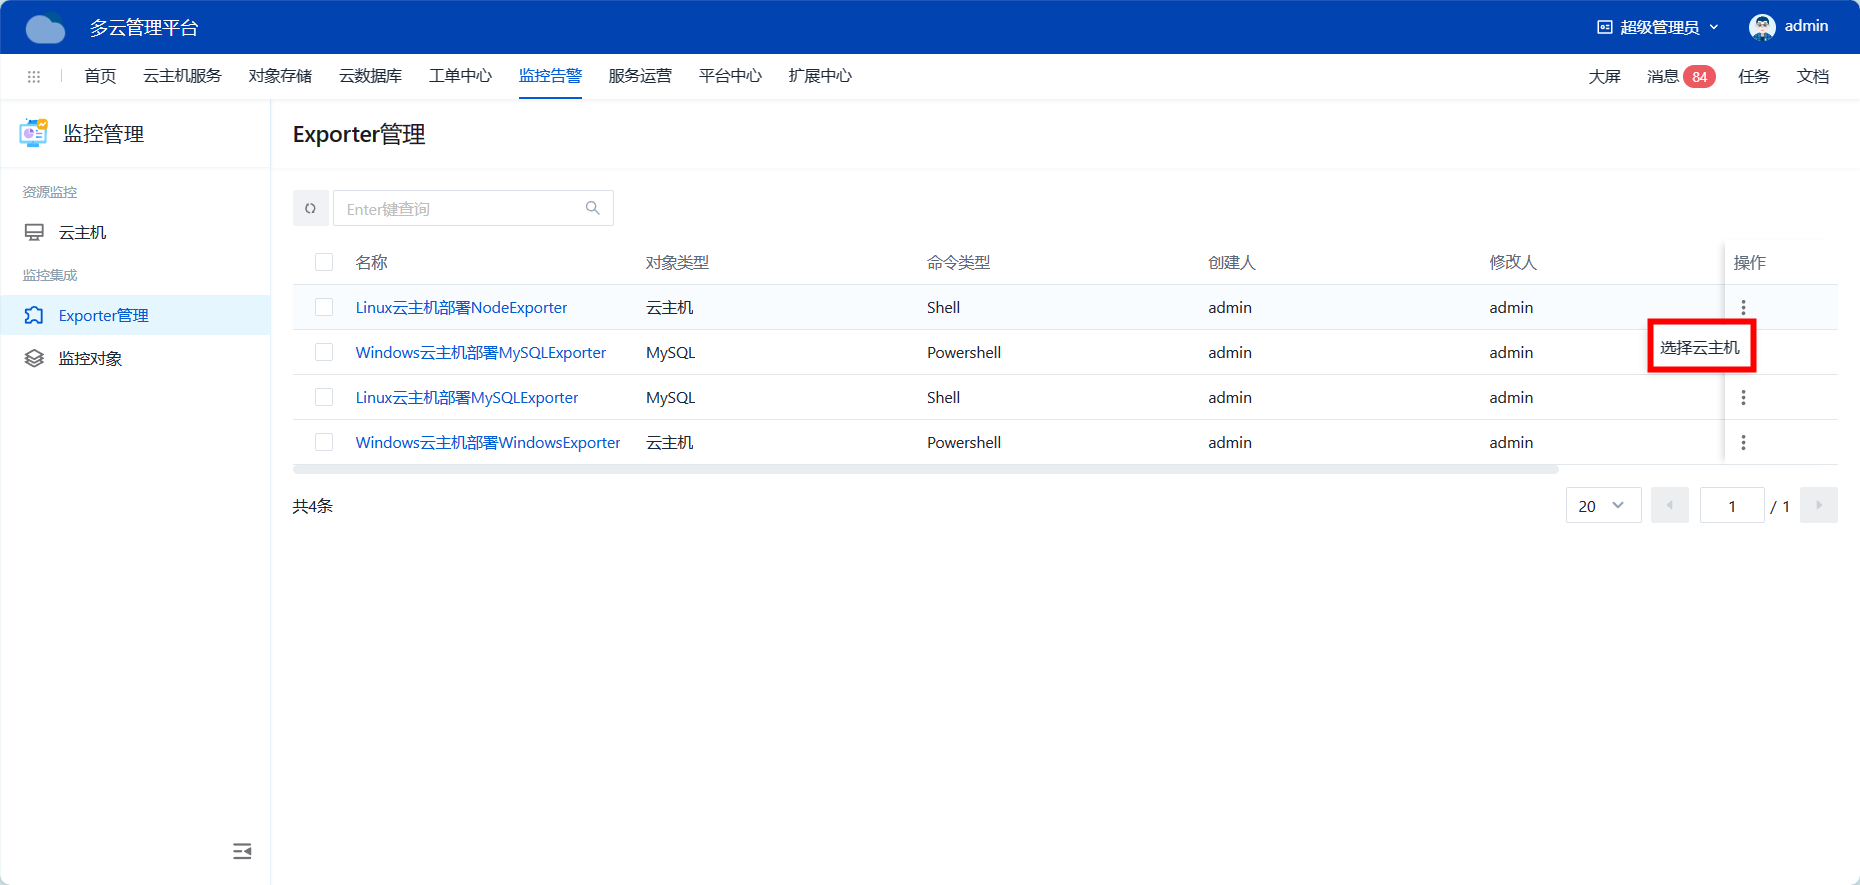Expand the 超级管理员 role dropdown

(1659, 27)
